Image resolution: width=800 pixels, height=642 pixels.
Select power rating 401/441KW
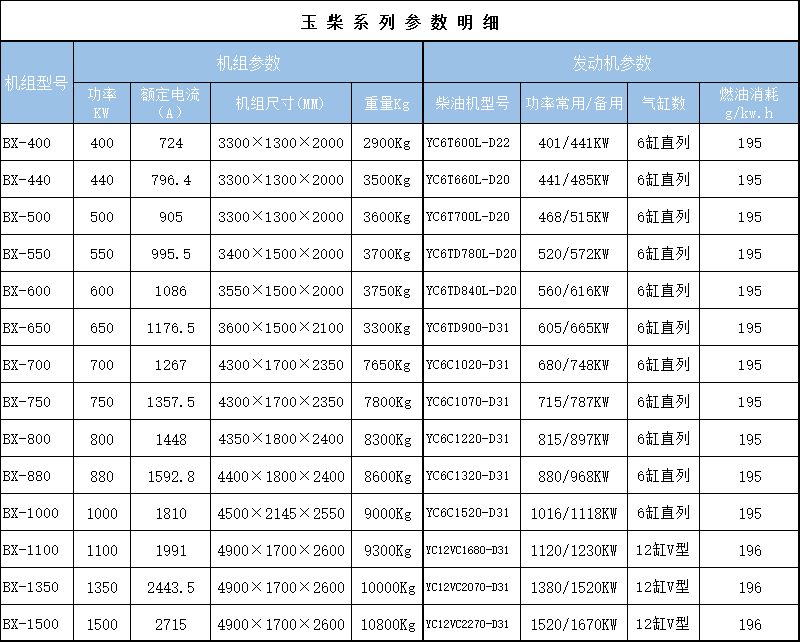point(574,143)
